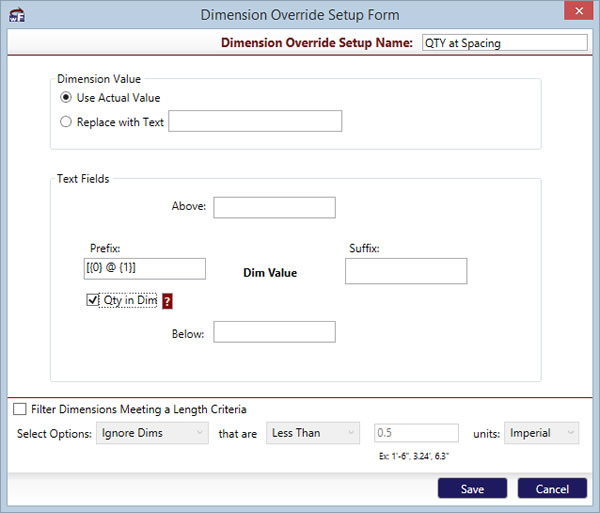Click the example text Ex: 1'-6", 3.24', 6.3"
The width and height of the screenshot is (600, 513).
414,456
